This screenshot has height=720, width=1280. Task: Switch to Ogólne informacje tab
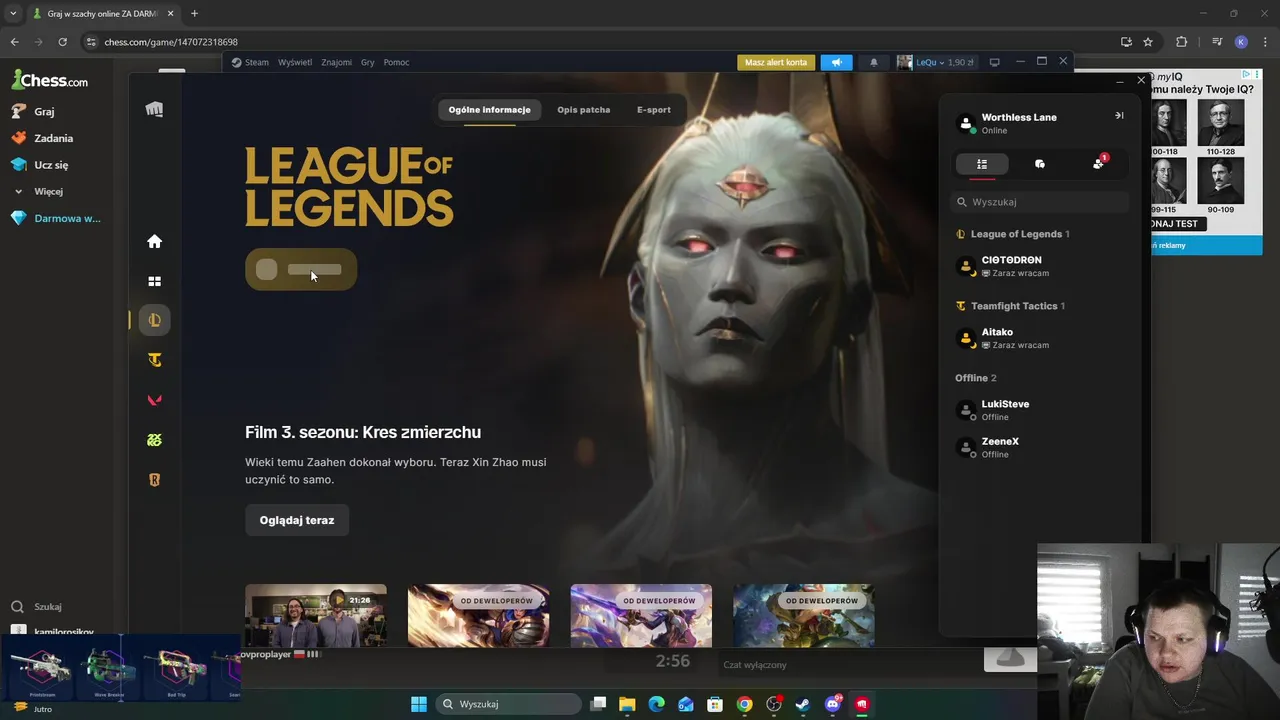tap(489, 110)
